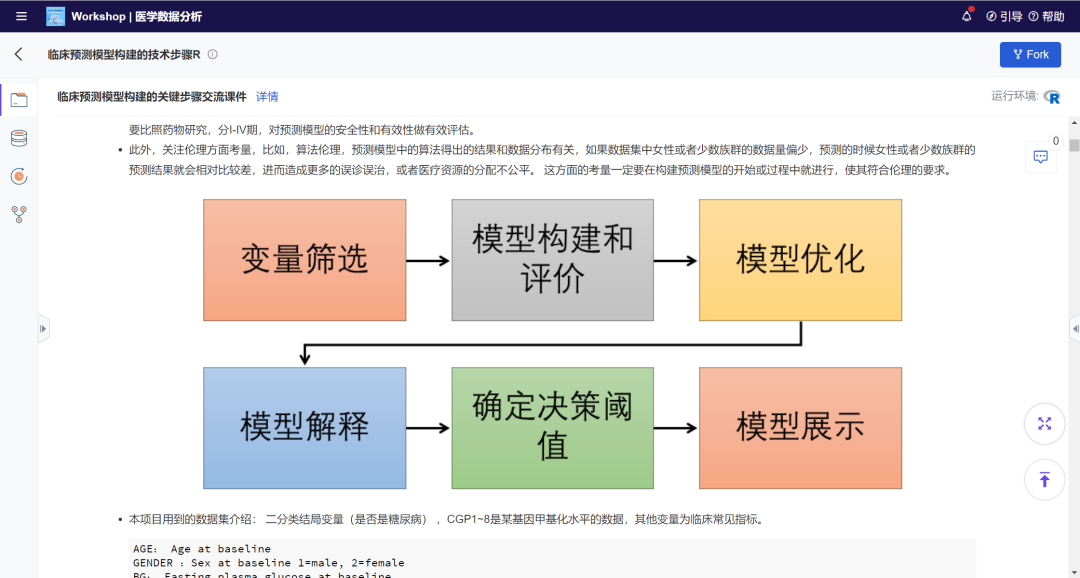
Task: Click code line AGE: Age at baseline
Action: pos(202,549)
